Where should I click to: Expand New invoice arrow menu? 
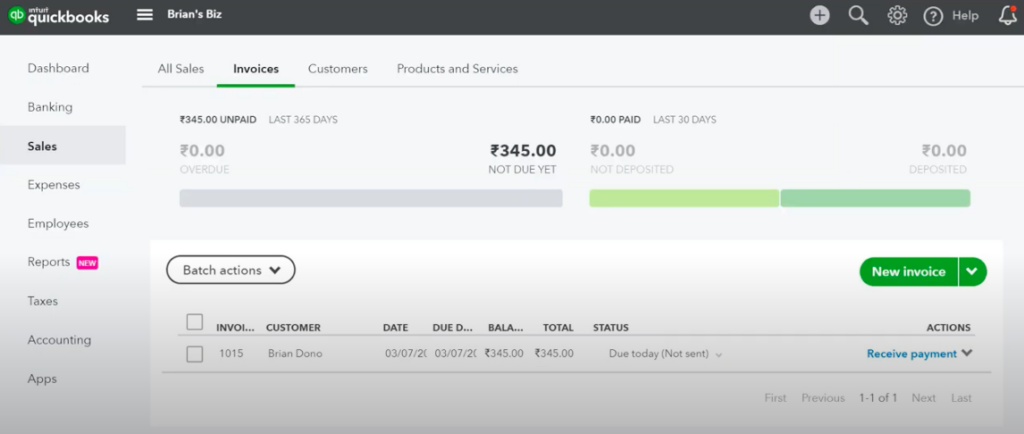(x=972, y=271)
